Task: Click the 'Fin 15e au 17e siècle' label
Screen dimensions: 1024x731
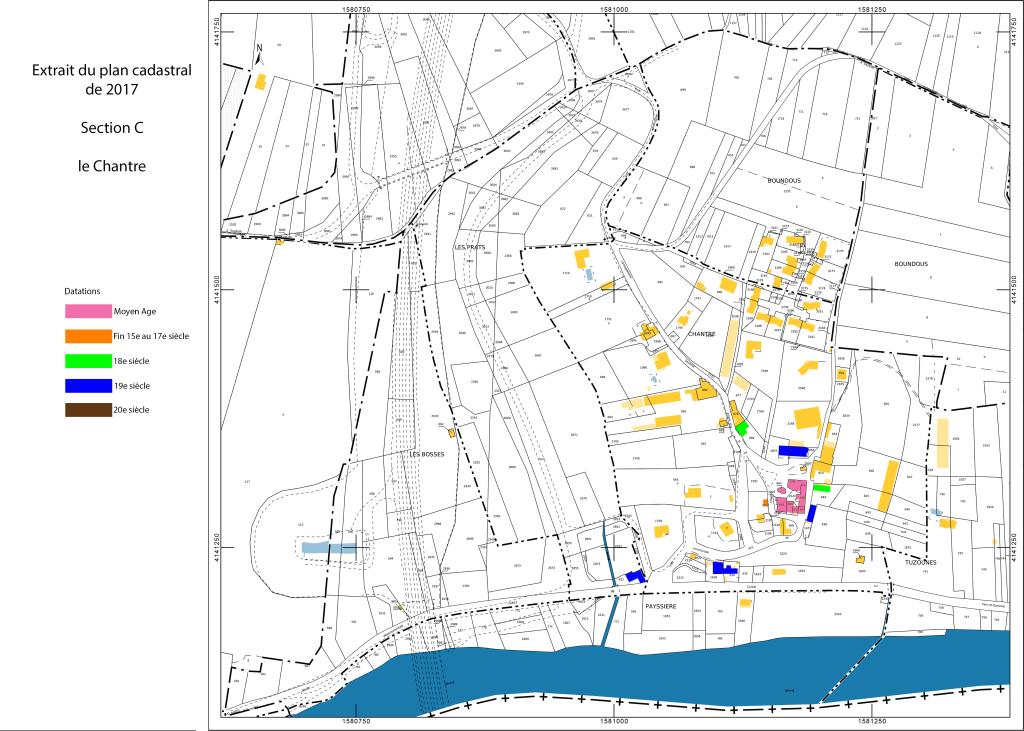Action: pos(152,336)
